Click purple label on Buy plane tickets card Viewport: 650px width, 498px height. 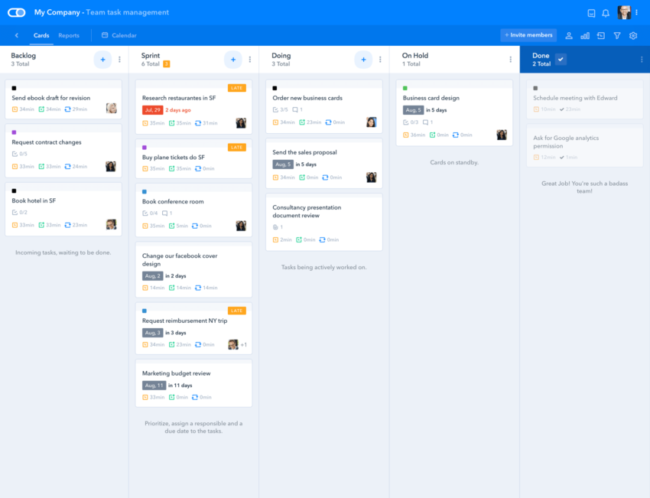pyautogui.click(x=145, y=147)
